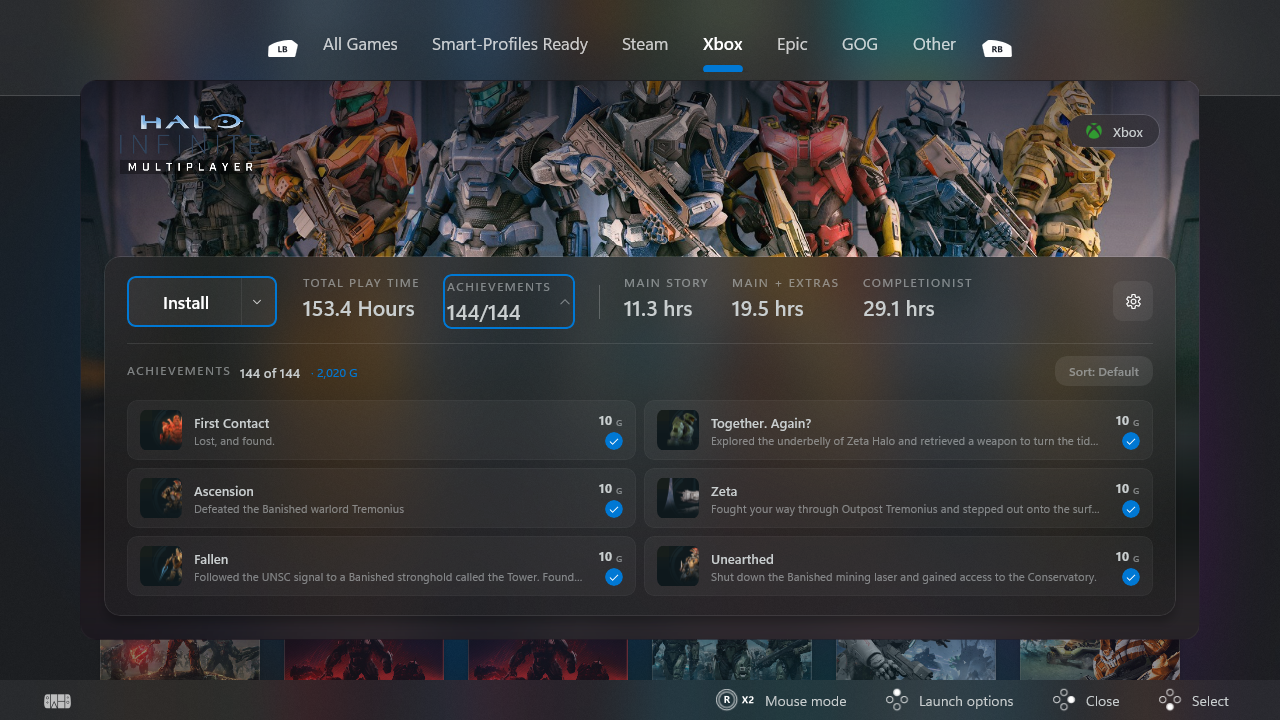The height and width of the screenshot is (720, 1280).
Task: Click the Close label in bottom bar
Action: [1103, 701]
